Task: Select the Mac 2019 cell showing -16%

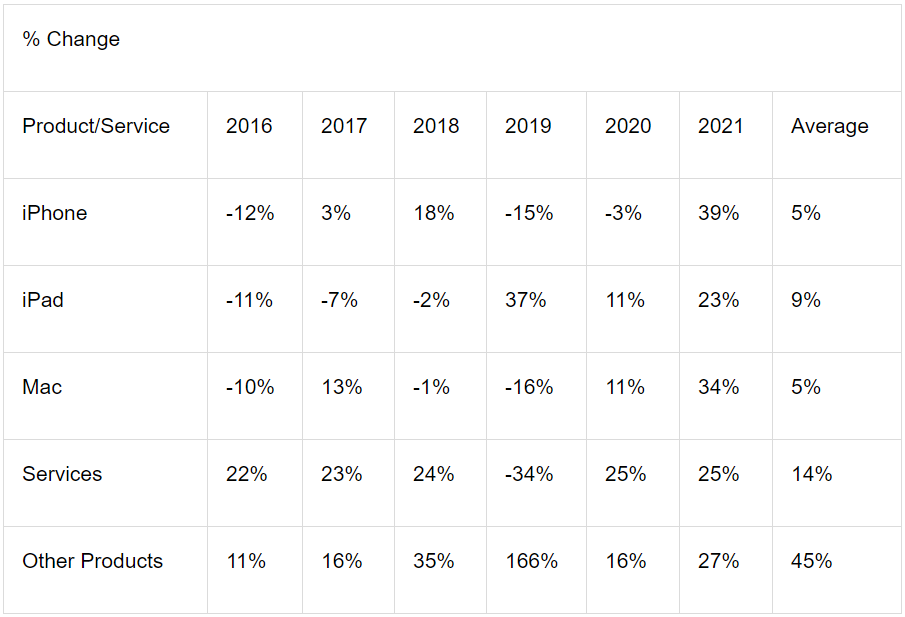Action: [x=529, y=387]
